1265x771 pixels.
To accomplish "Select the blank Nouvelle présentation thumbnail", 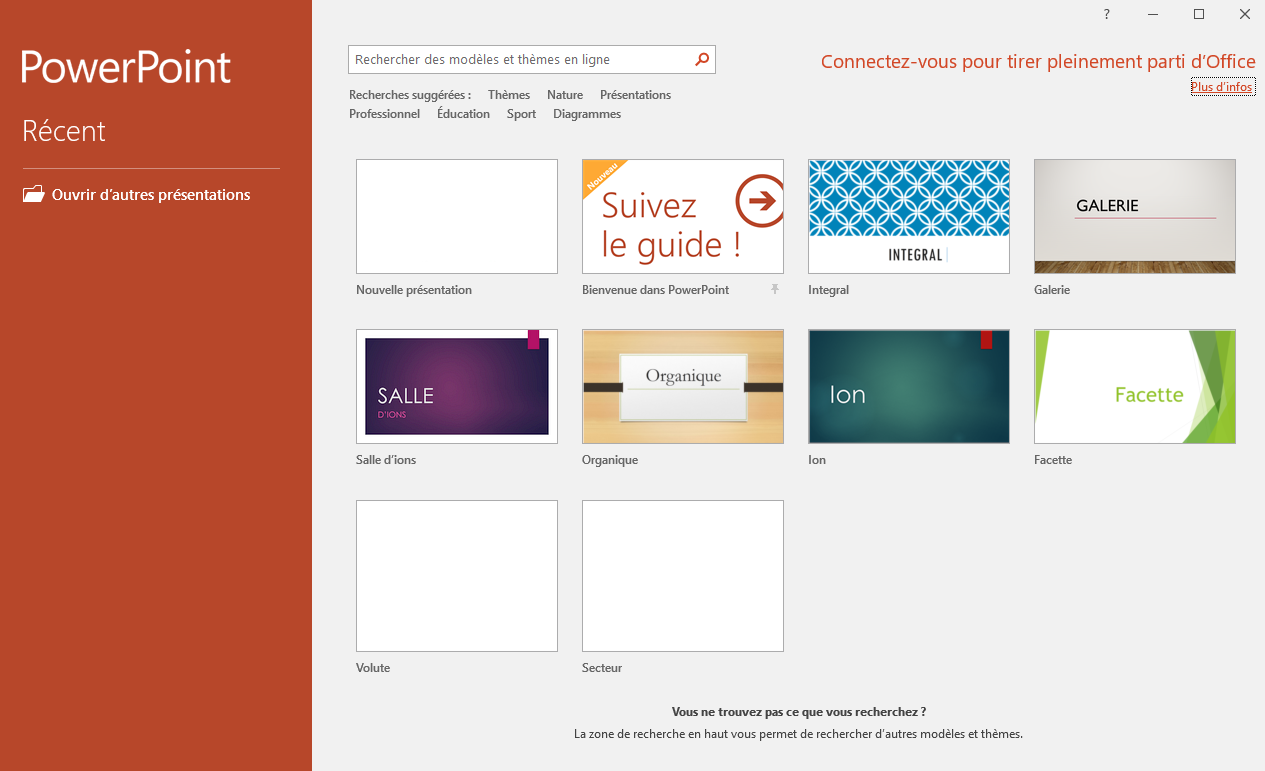I will pyautogui.click(x=457, y=216).
